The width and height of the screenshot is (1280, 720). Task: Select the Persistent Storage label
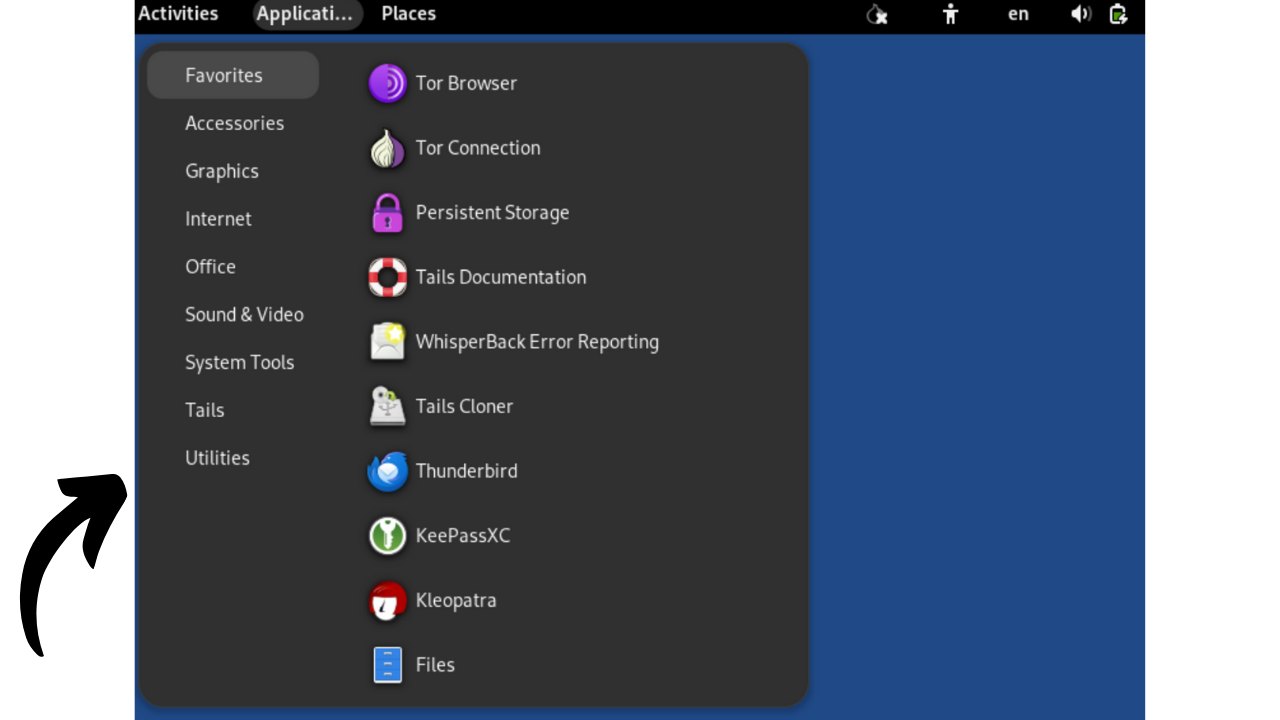(x=492, y=213)
